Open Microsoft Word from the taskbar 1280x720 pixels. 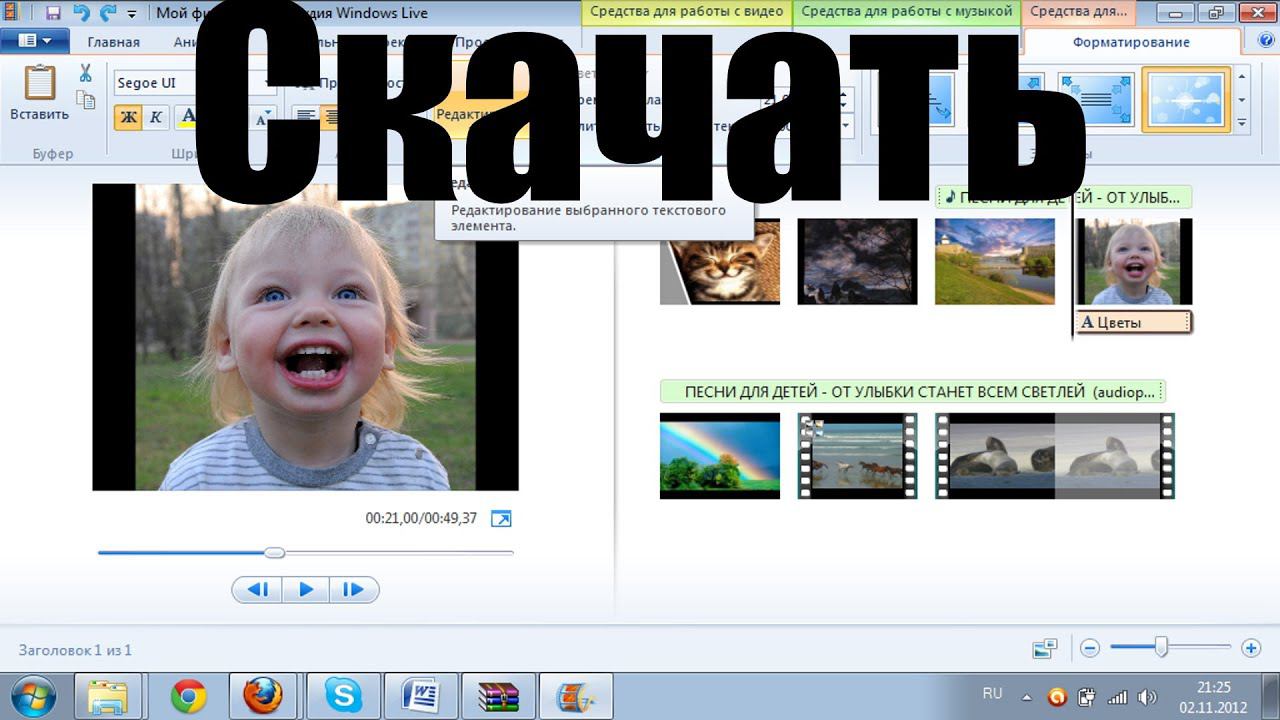(421, 696)
